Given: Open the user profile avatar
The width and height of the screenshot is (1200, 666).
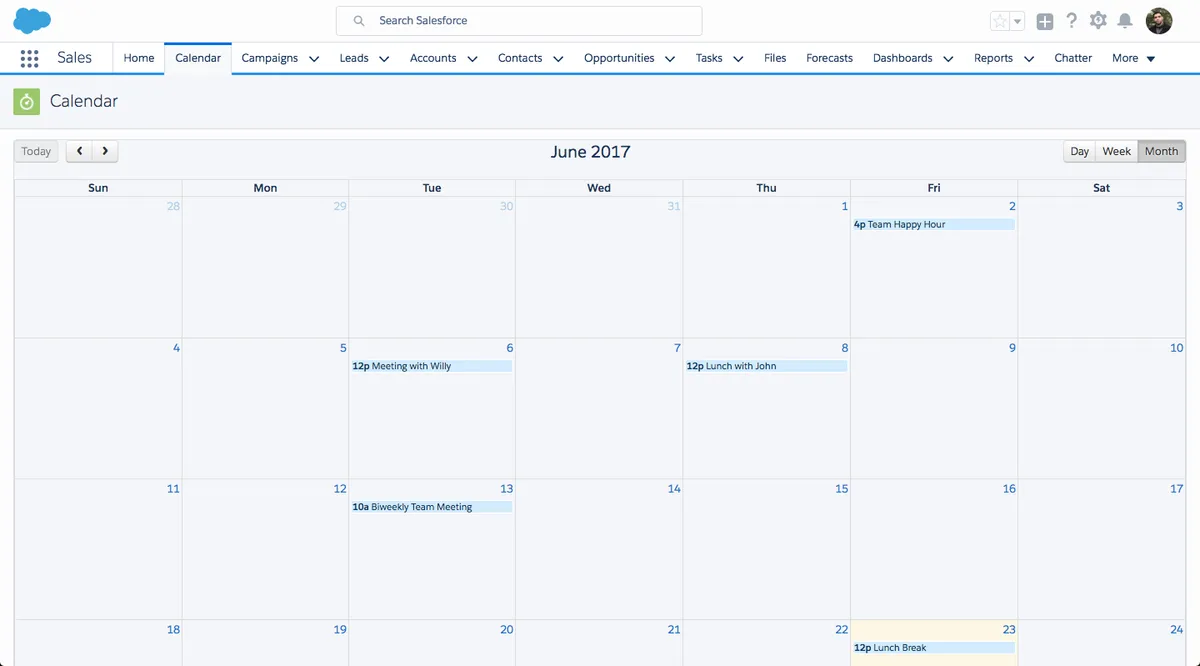Looking at the screenshot, I should (x=1159, y=21).
